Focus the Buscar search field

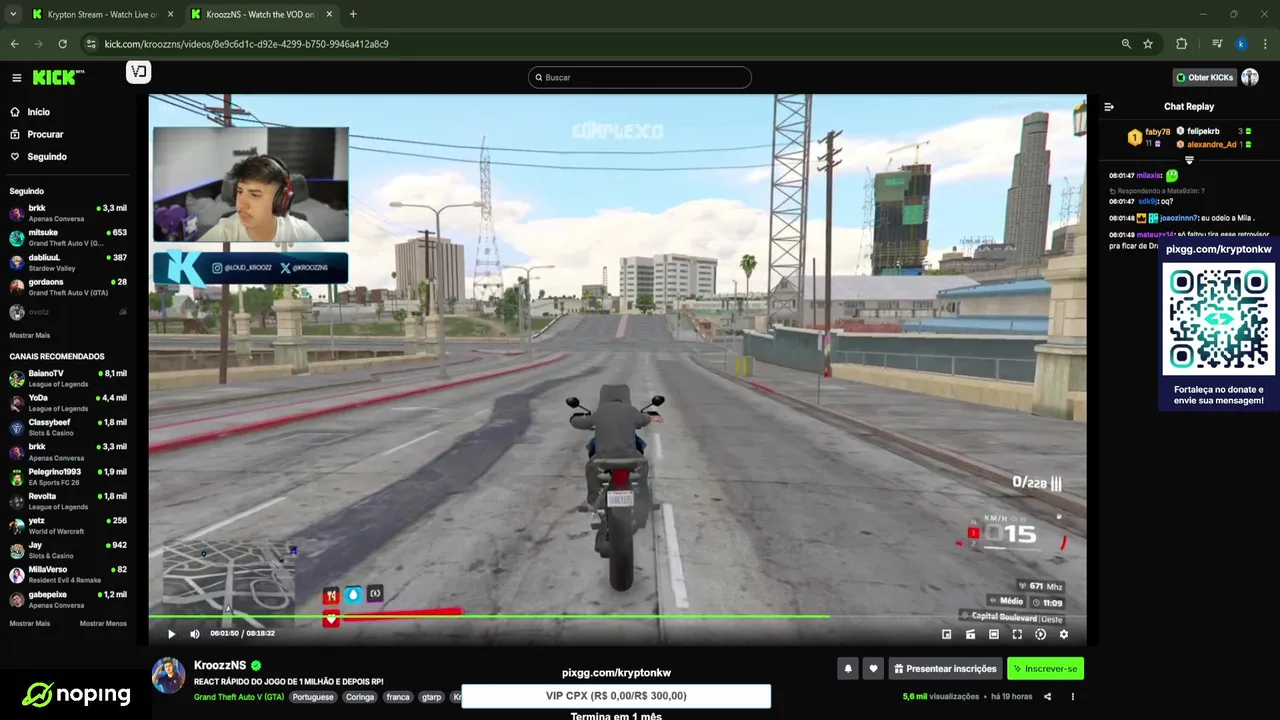[x=640, y=77]
